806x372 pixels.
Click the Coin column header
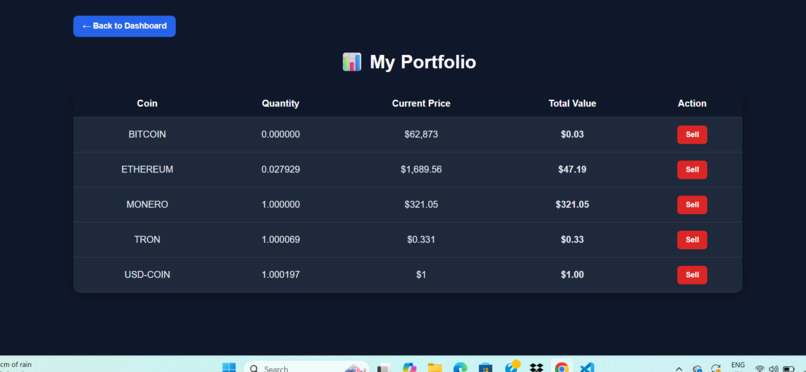(x=147, y=103)
